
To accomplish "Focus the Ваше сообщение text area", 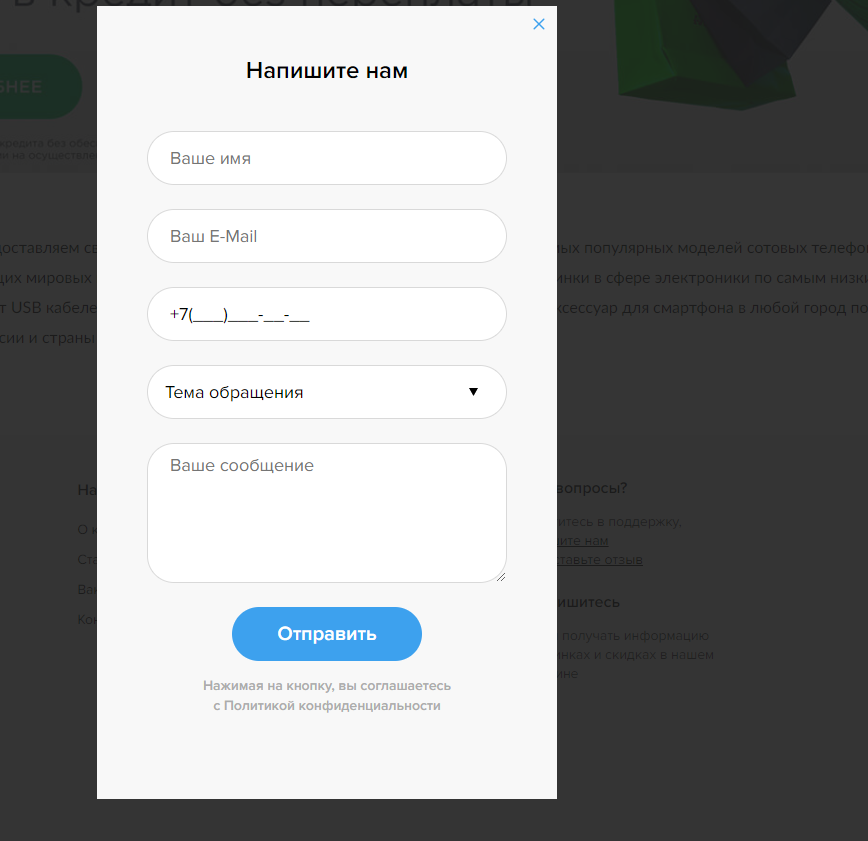I will coord(327,513).
